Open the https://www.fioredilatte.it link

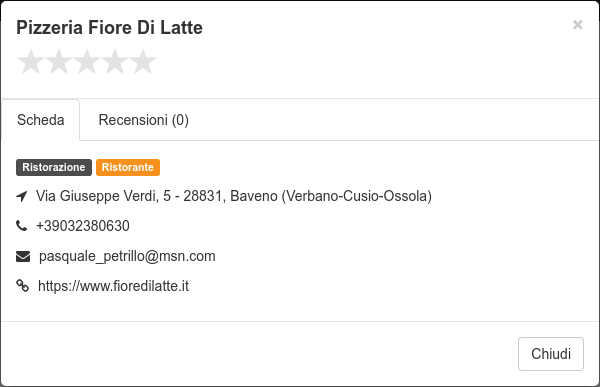113,286
